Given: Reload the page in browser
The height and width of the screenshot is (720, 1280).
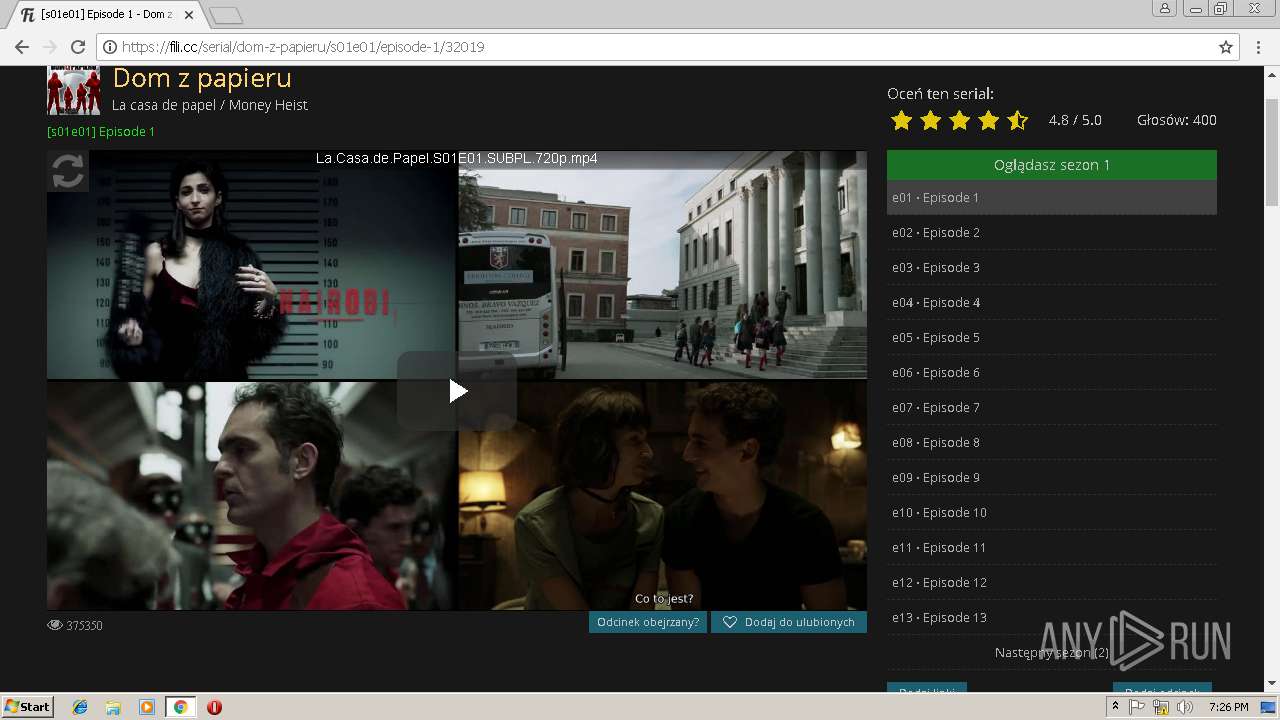Looking at the screenshot, I should 78,47.
